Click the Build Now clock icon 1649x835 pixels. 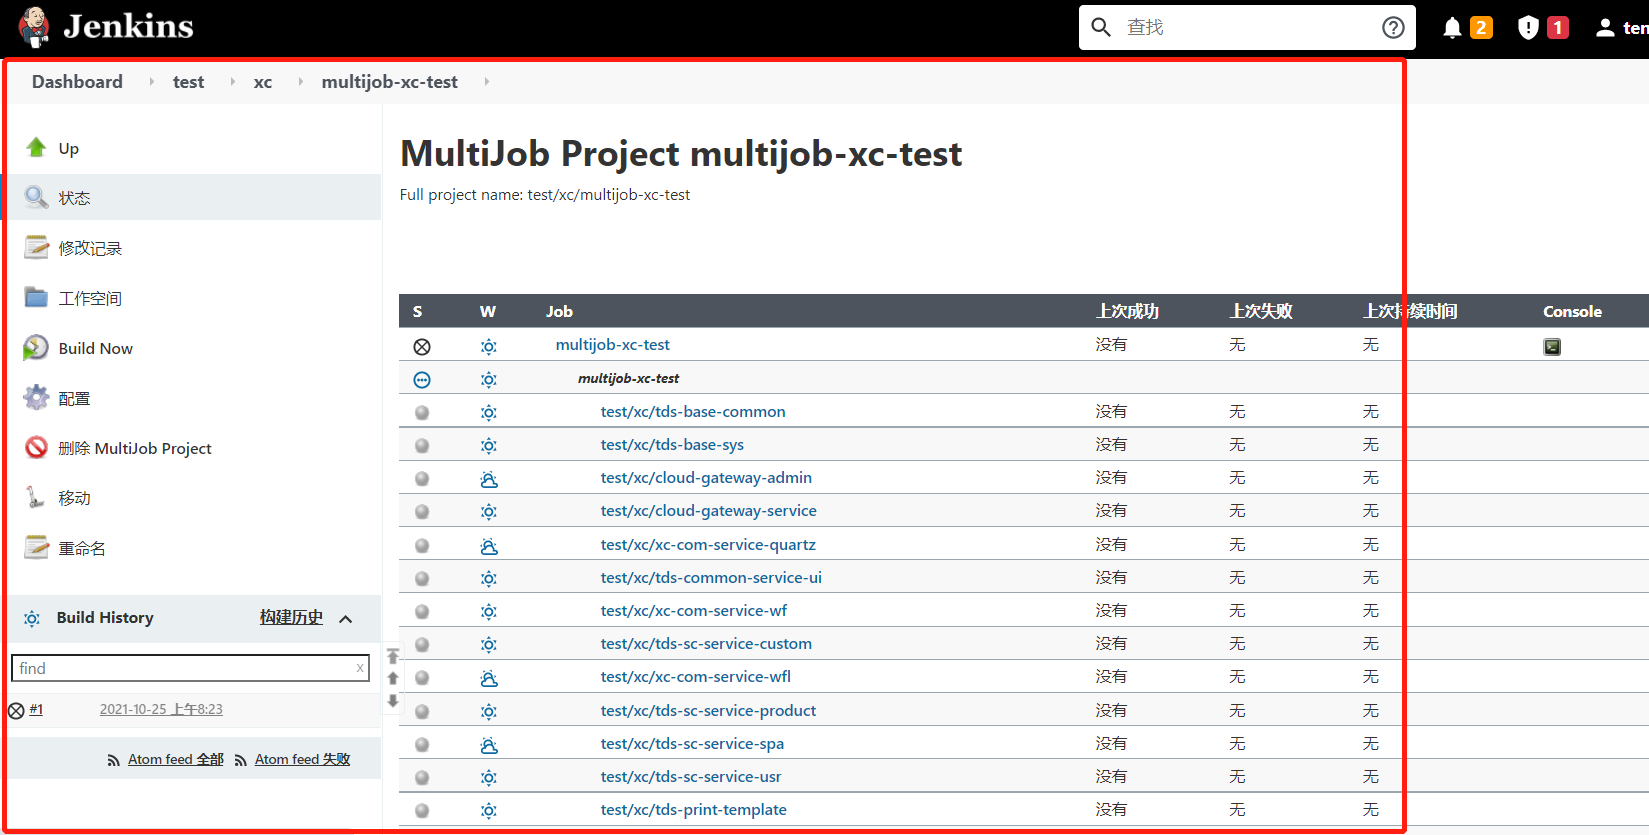click(36, 348)
